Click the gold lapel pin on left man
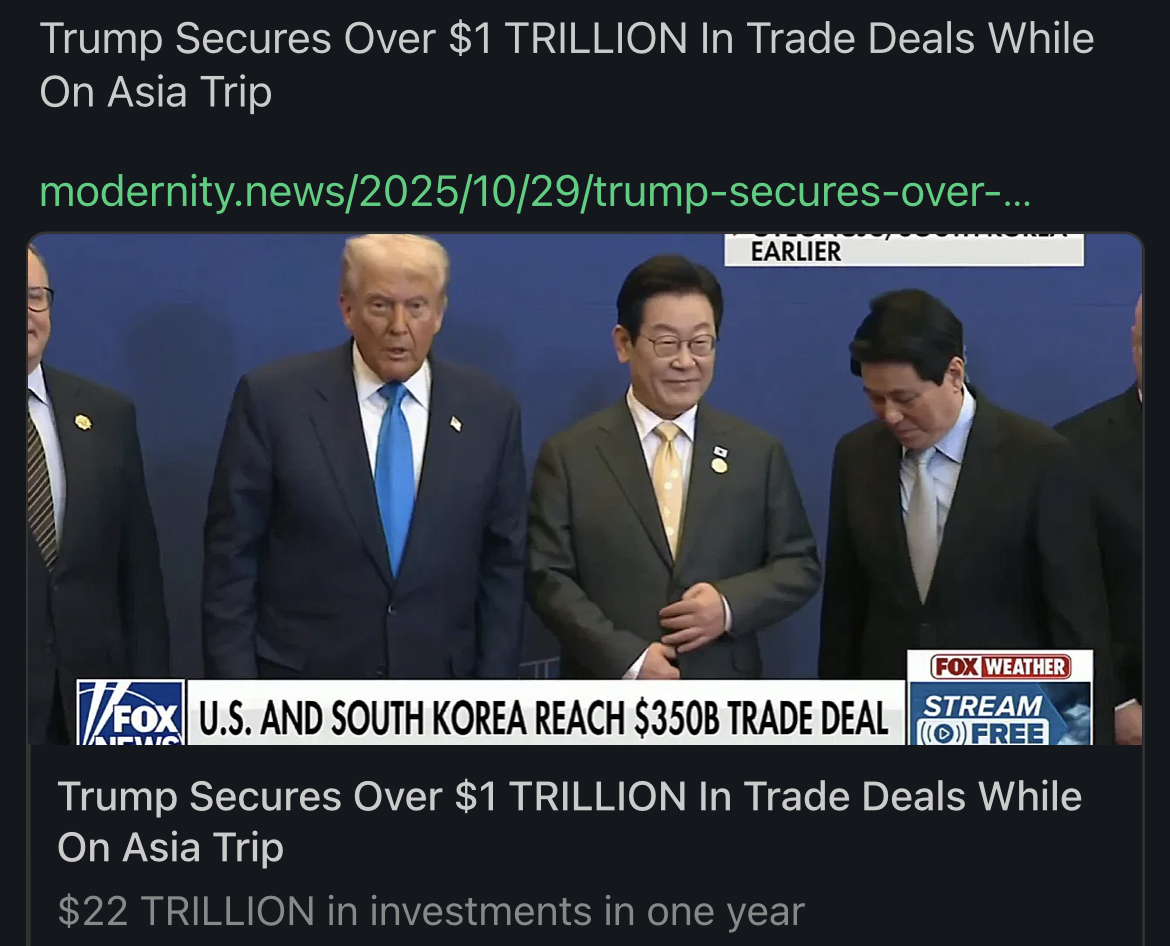 83,422
